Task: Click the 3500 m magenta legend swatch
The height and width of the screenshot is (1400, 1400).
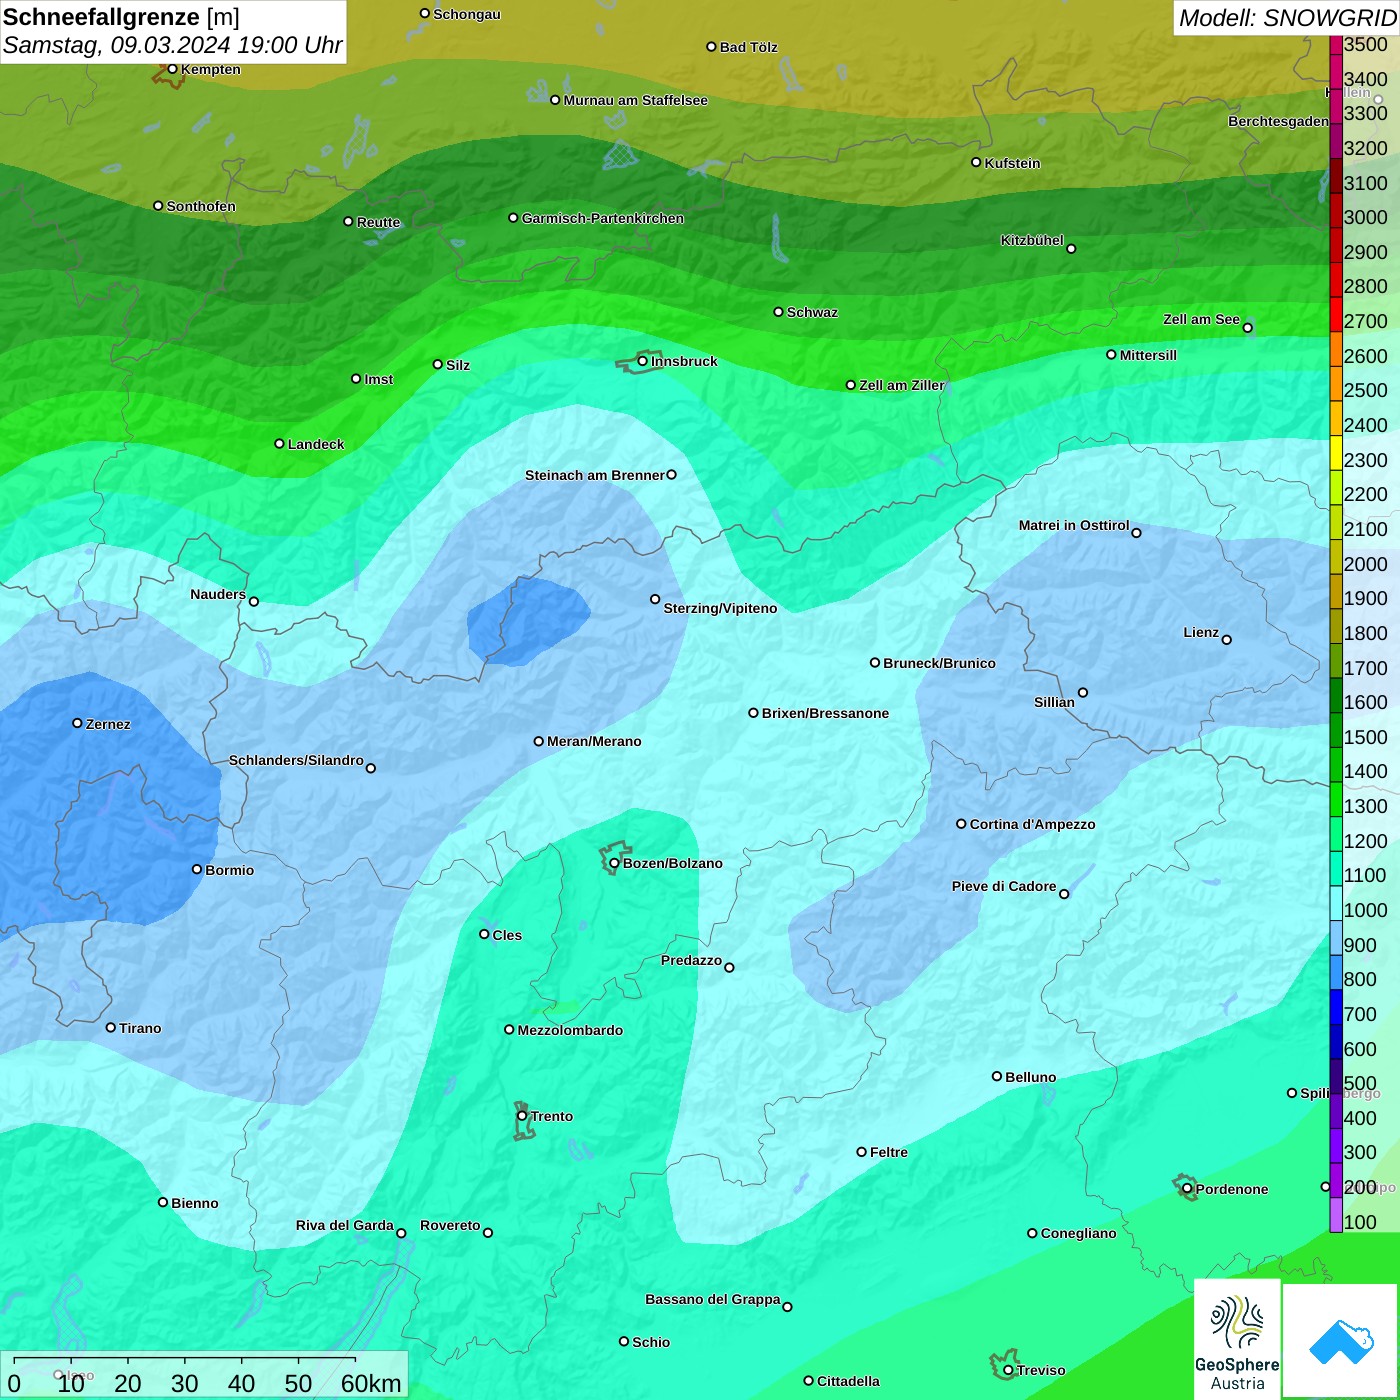Action: tap(1335, 44)
